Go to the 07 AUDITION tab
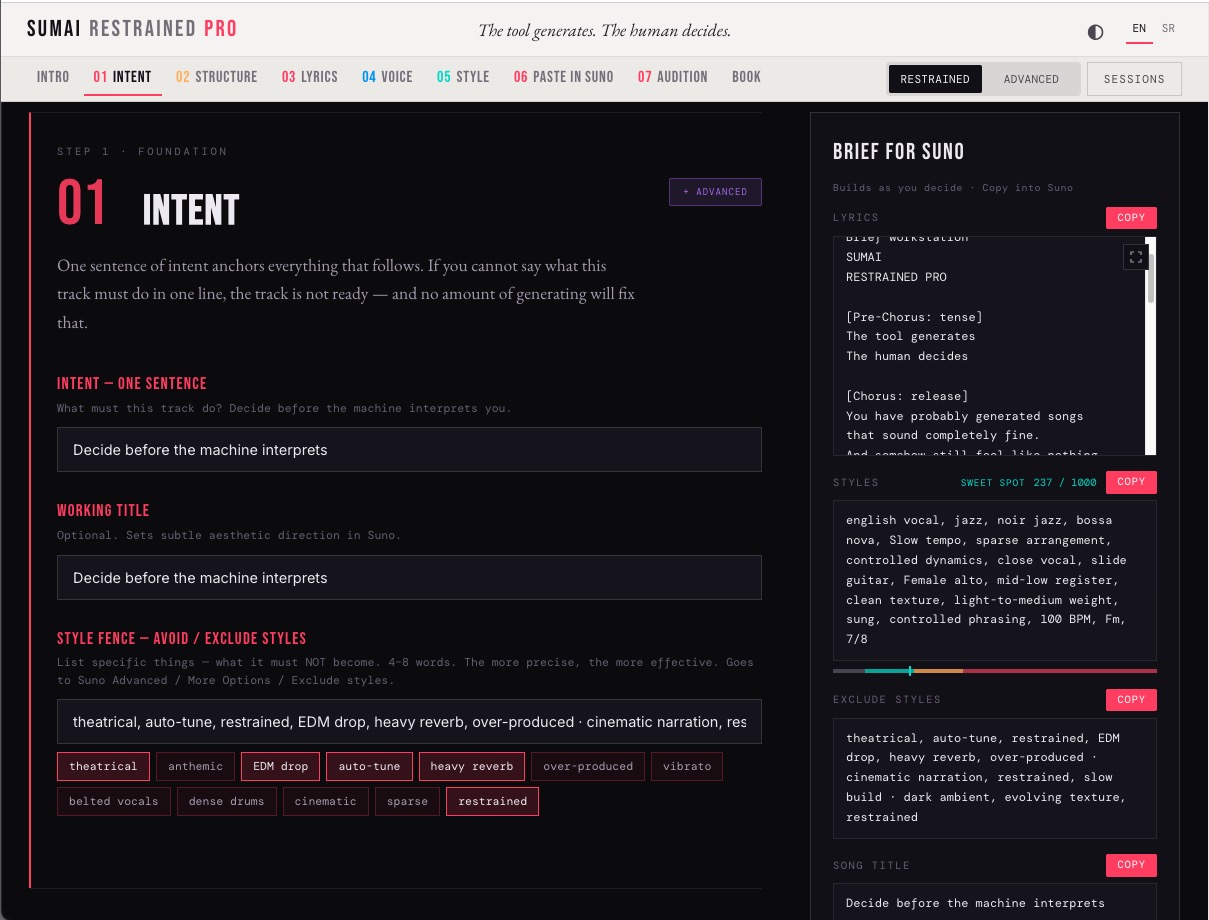The height and width of the screenshot is (920, 1209). pos(672,77)
